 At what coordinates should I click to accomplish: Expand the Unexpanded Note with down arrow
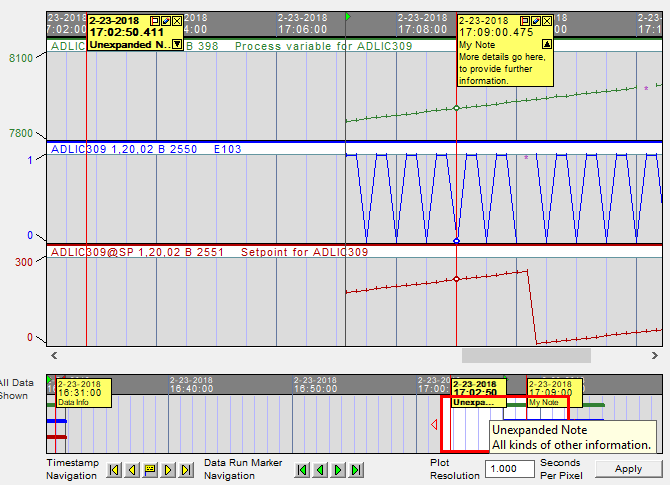pos(177,44)
